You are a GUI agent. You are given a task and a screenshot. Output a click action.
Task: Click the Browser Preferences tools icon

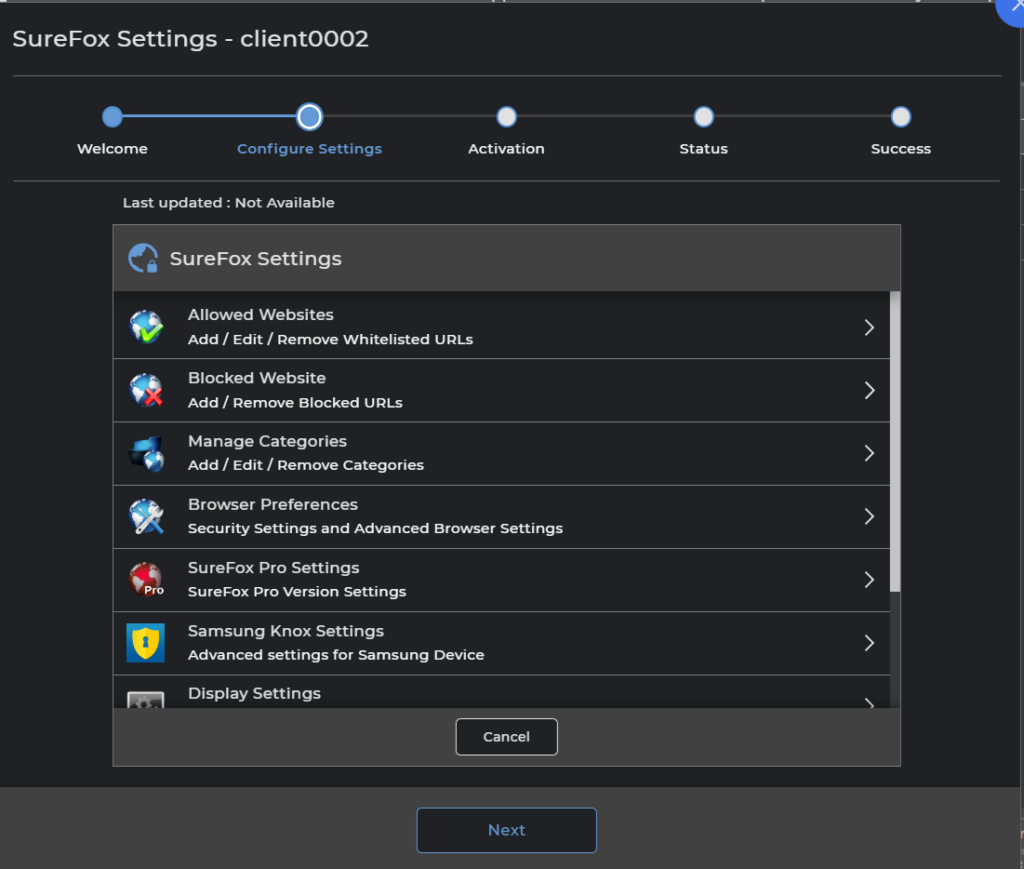[x=146, y=517]
